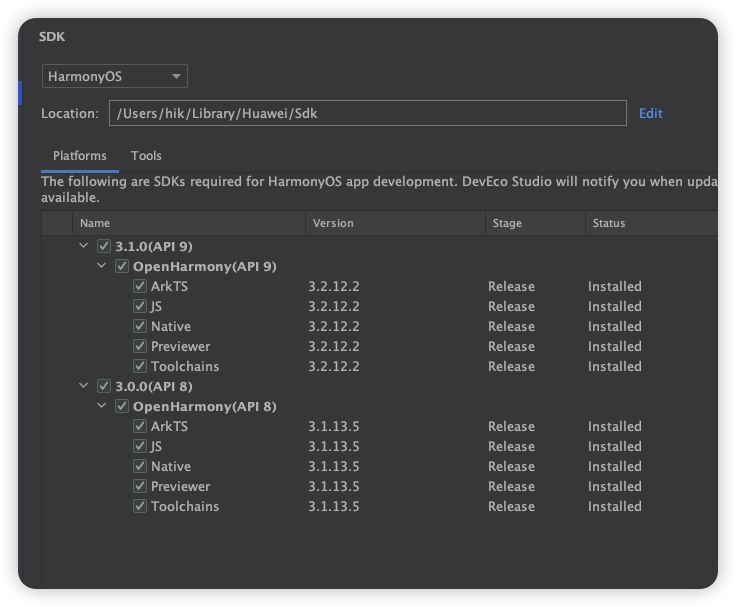Switch to the Tools tab
Screen dimensions: 736x607
pyautogui.click(x=146, y=156)
